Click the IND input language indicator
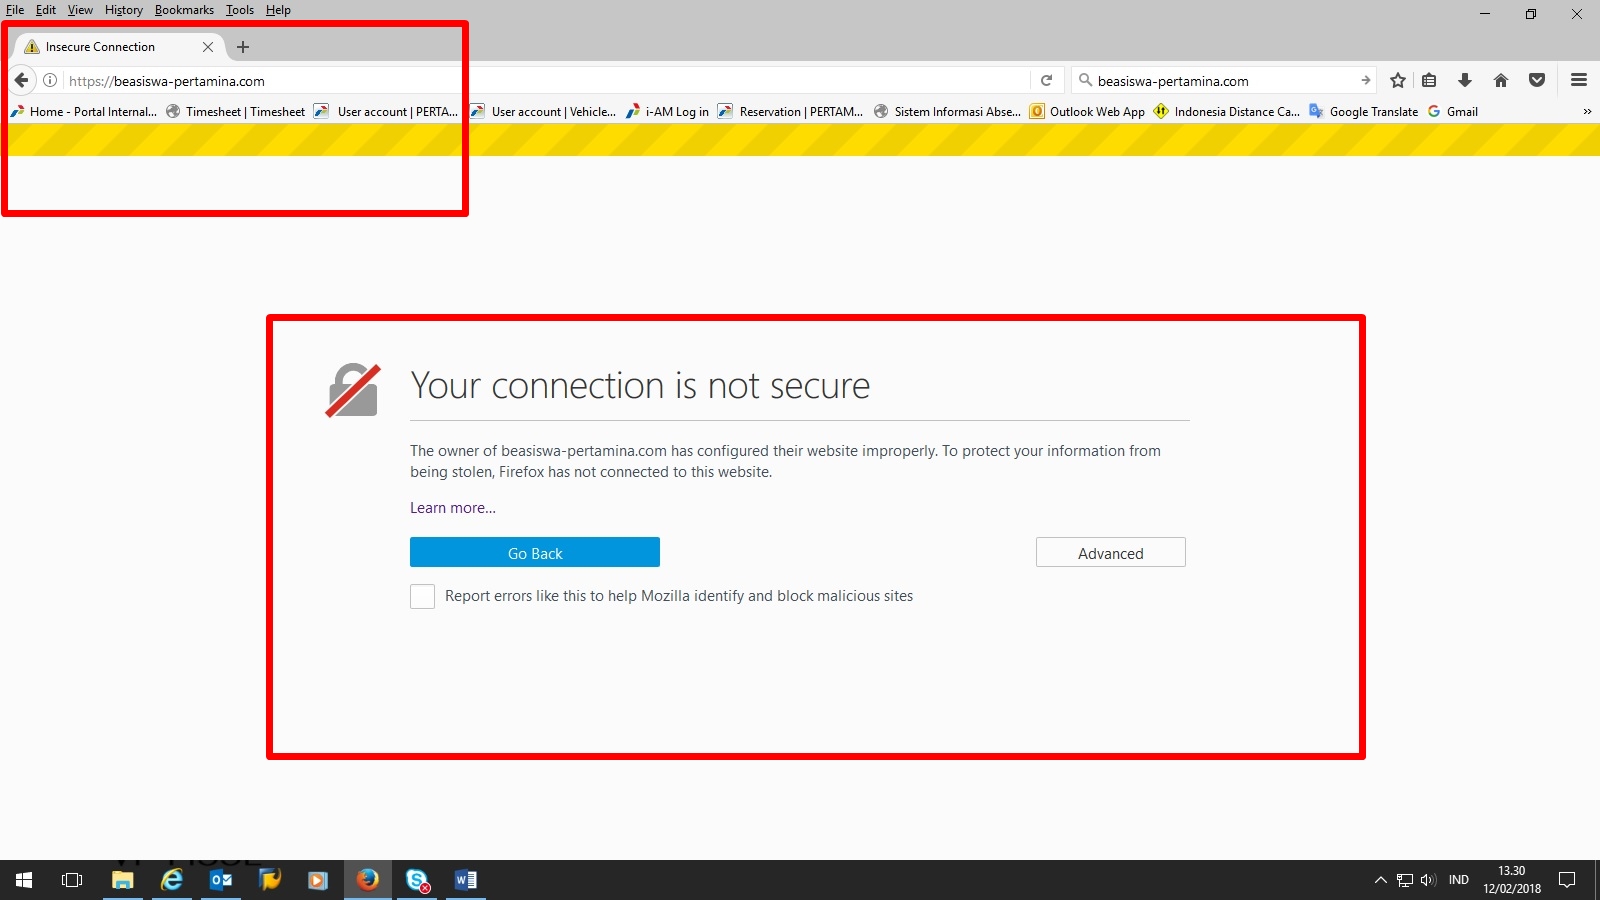The image size is (1600, 900). 1459,880
